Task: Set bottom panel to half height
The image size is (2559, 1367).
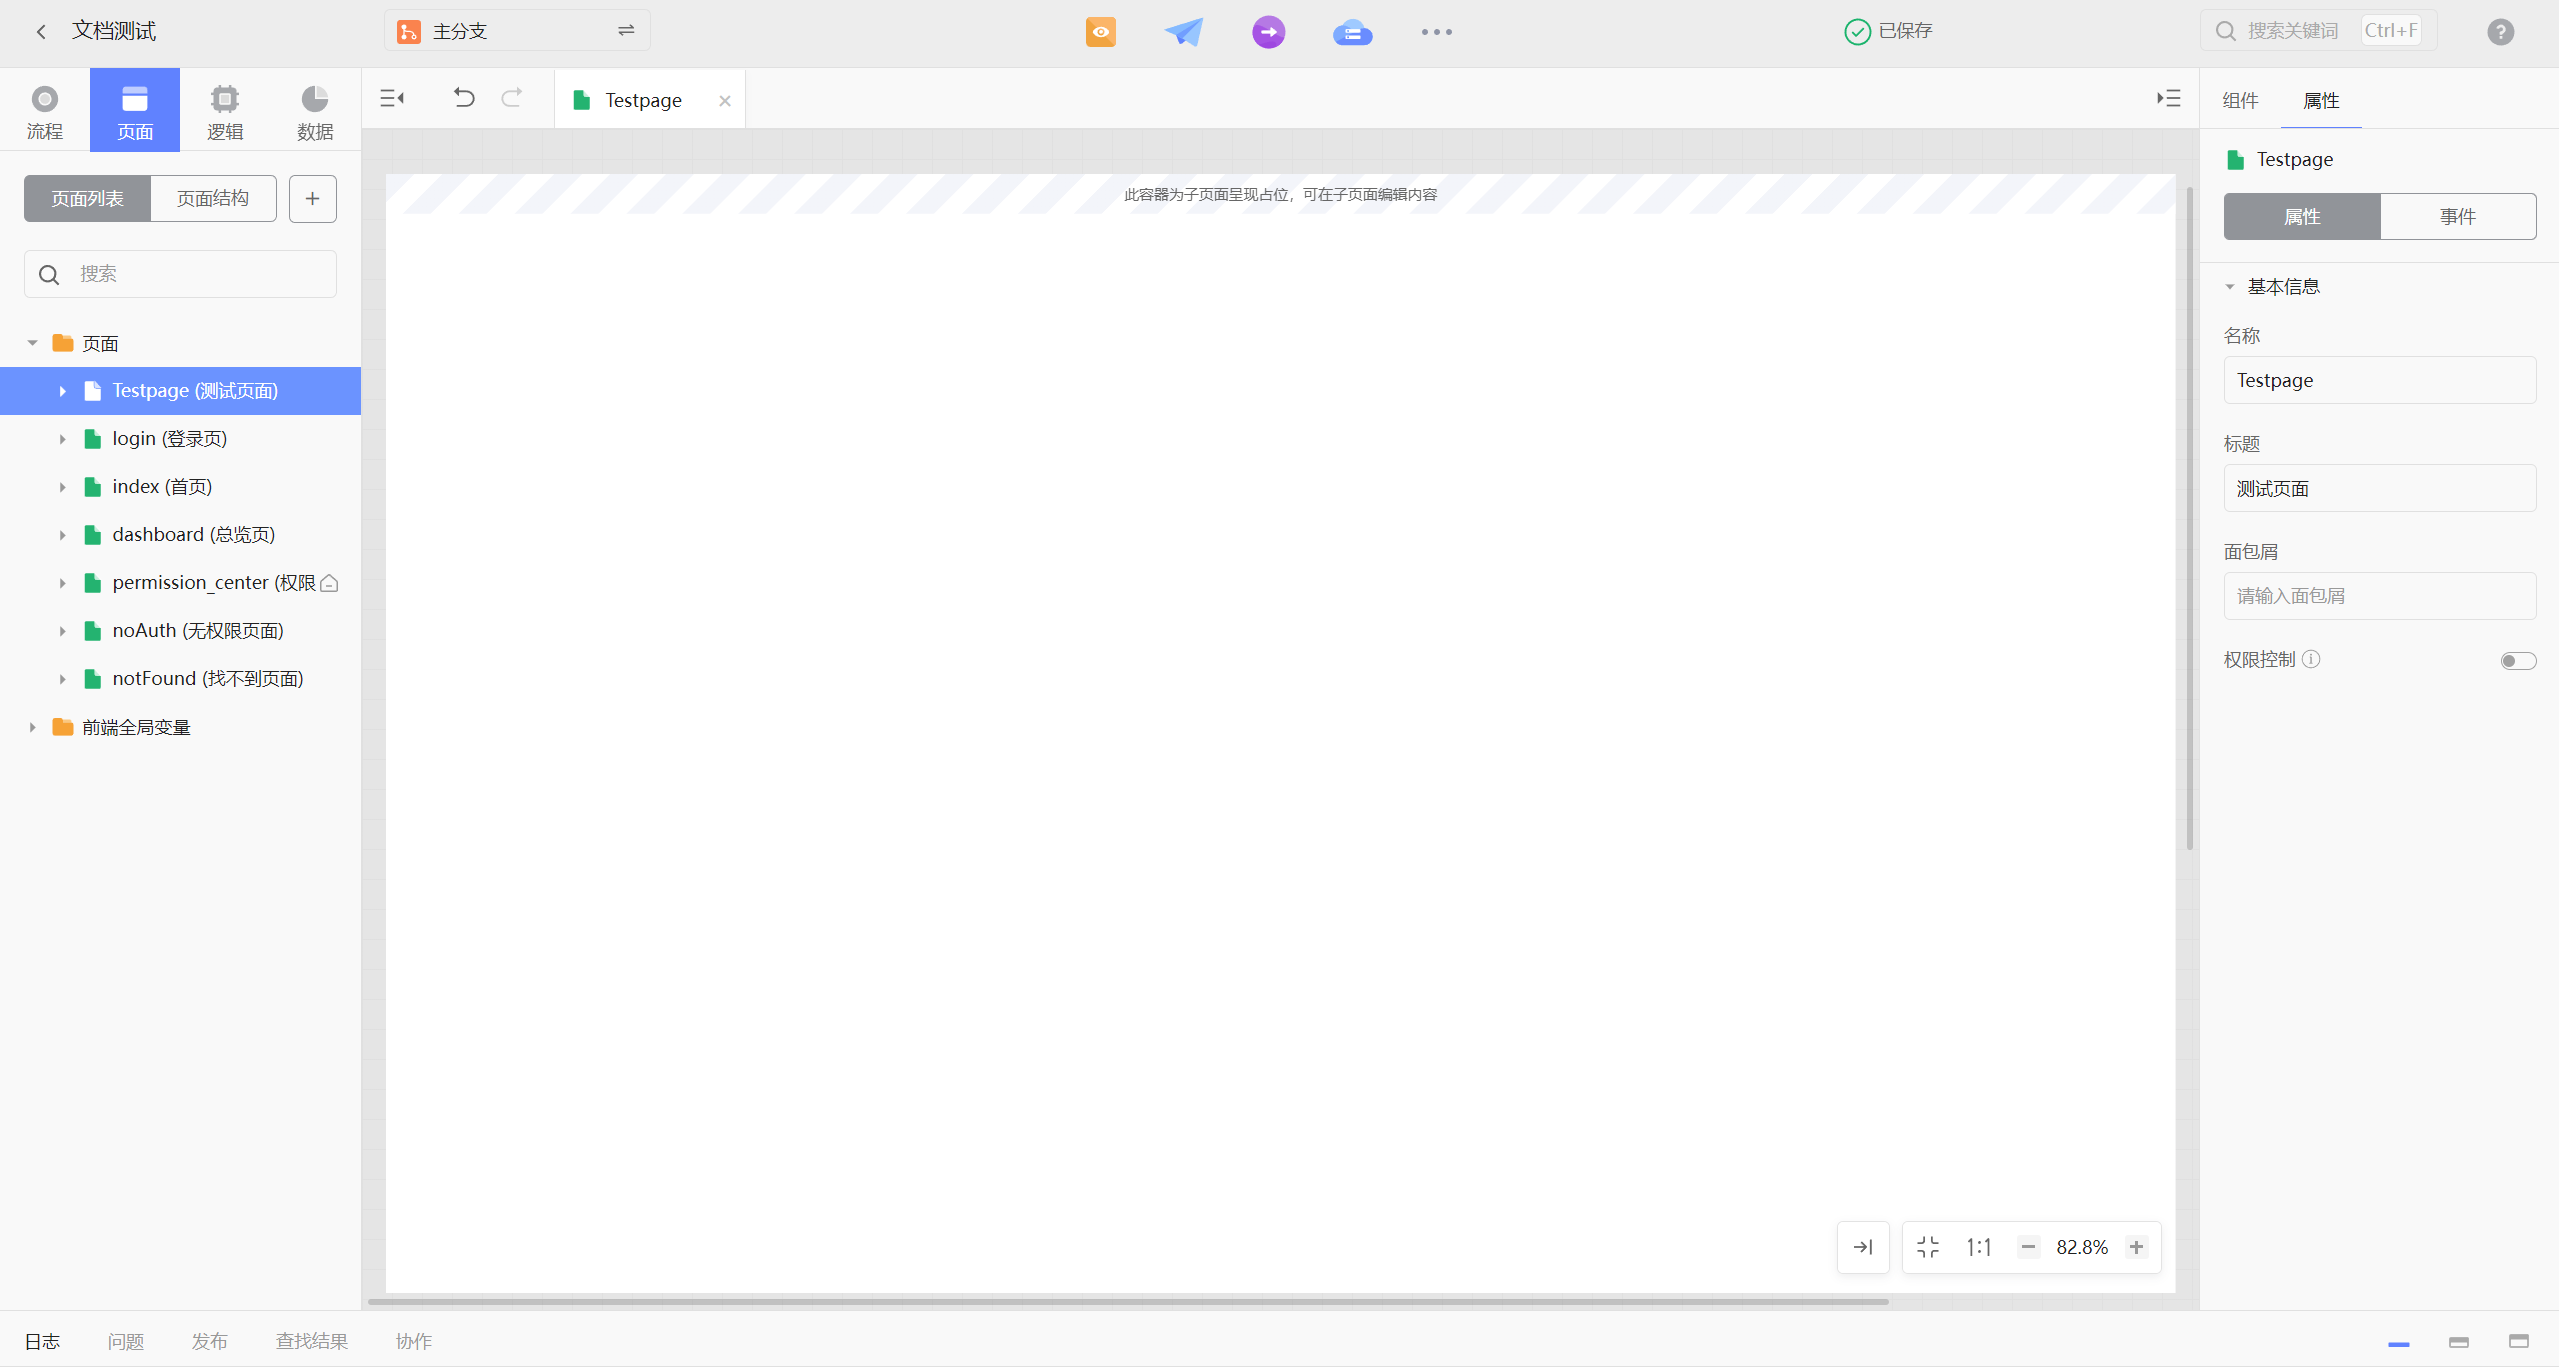Action: pos(2459,1342)
